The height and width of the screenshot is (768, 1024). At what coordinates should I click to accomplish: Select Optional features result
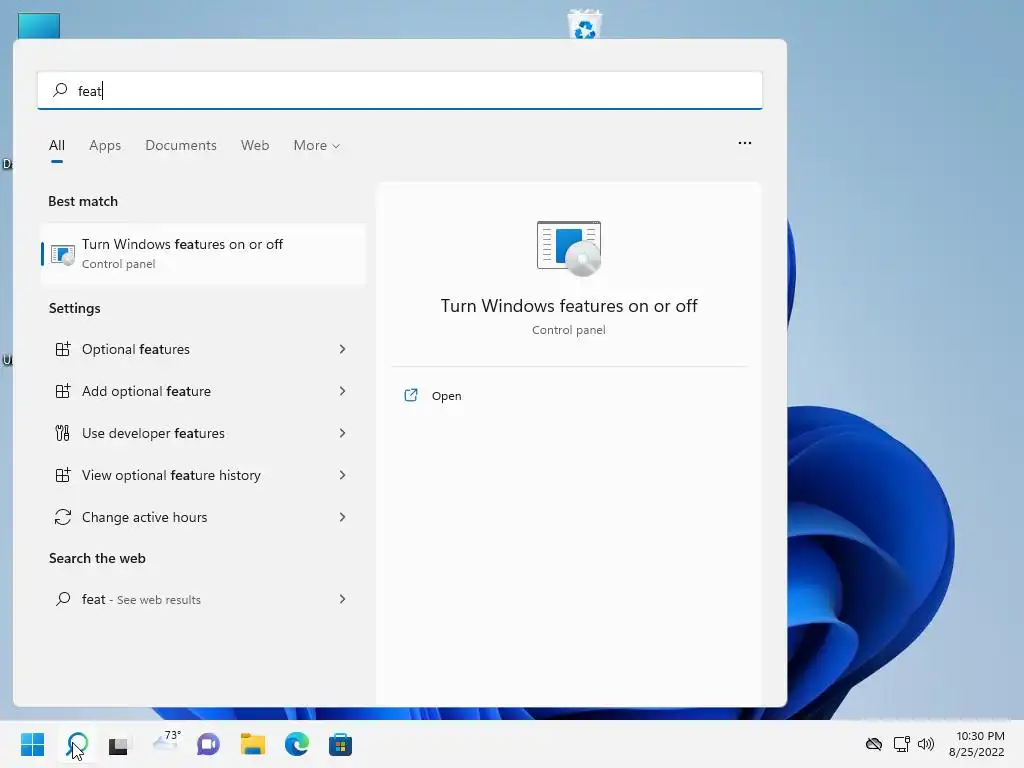click(203, 349)
